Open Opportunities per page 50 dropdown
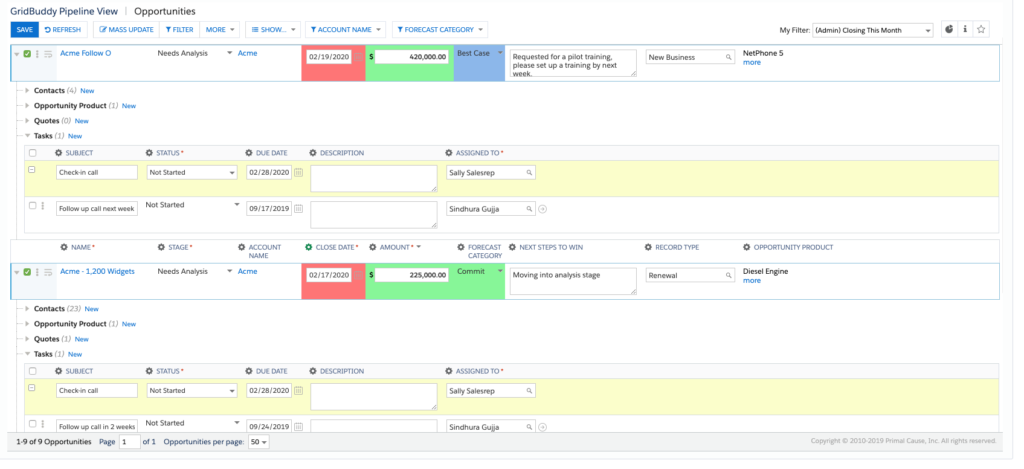Viewport: 1024px width, 469px height. [x=259, y=442]
